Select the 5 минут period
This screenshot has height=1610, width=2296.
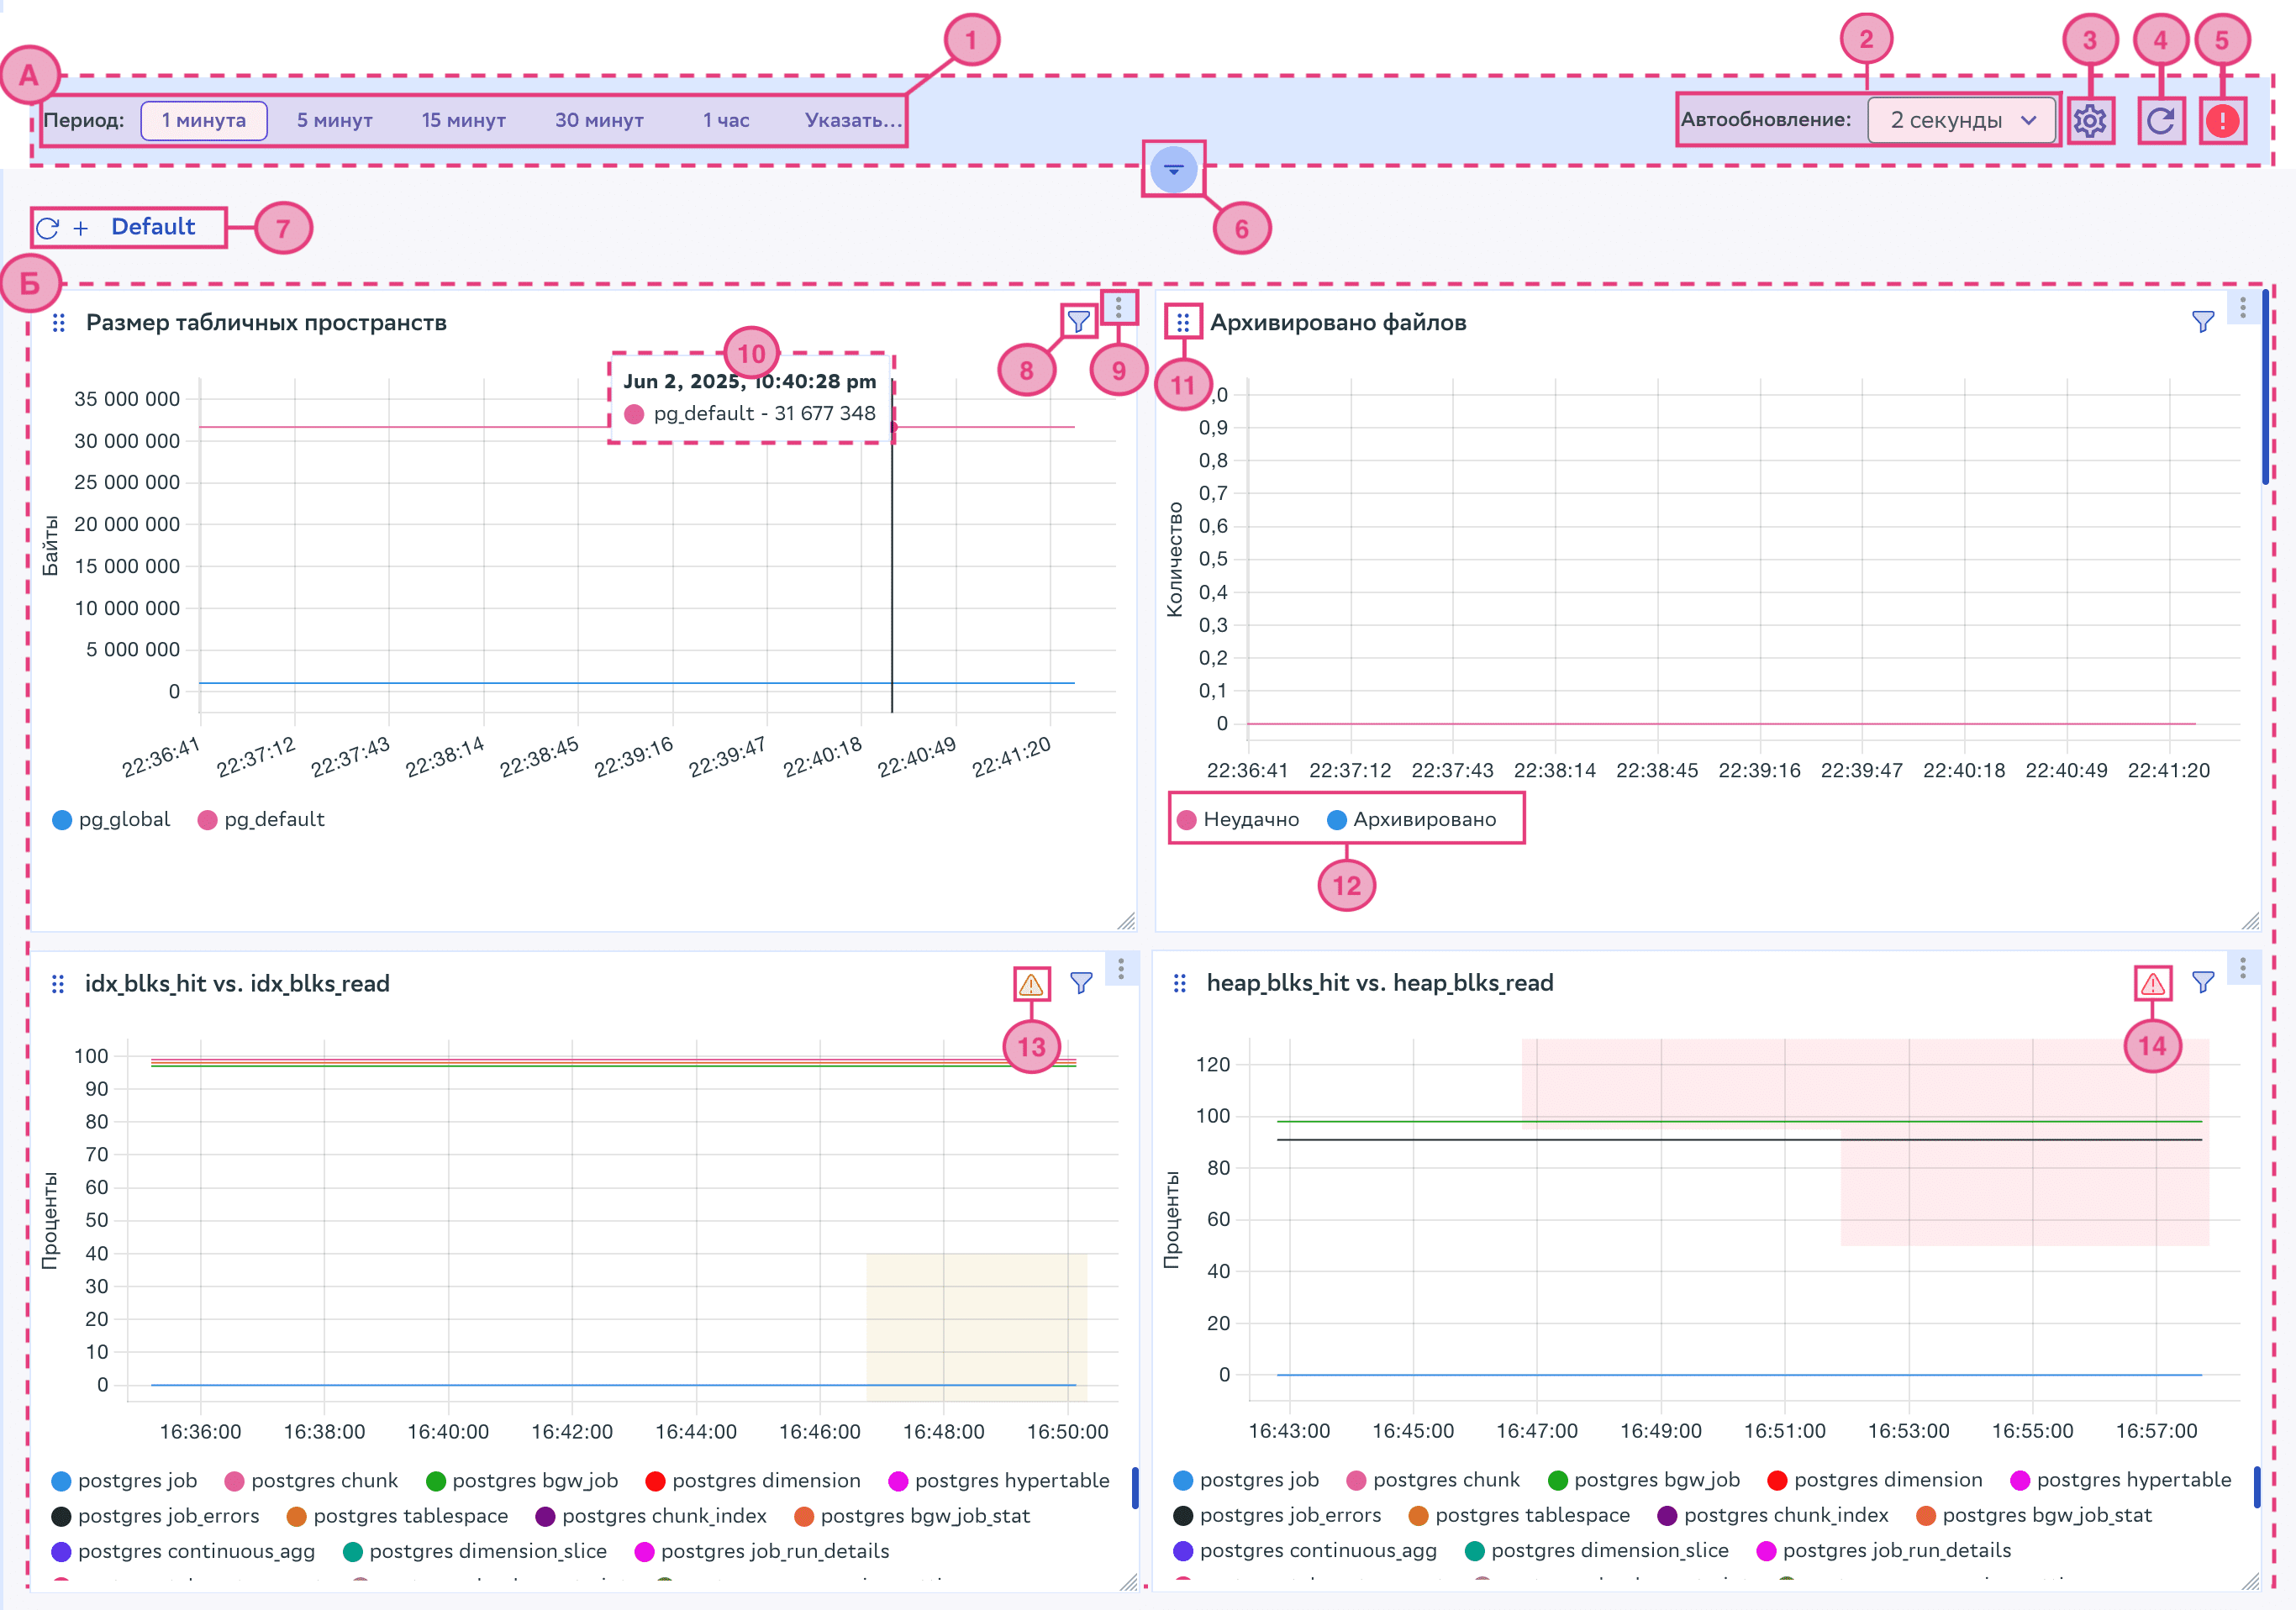click(x=334, y=120)
